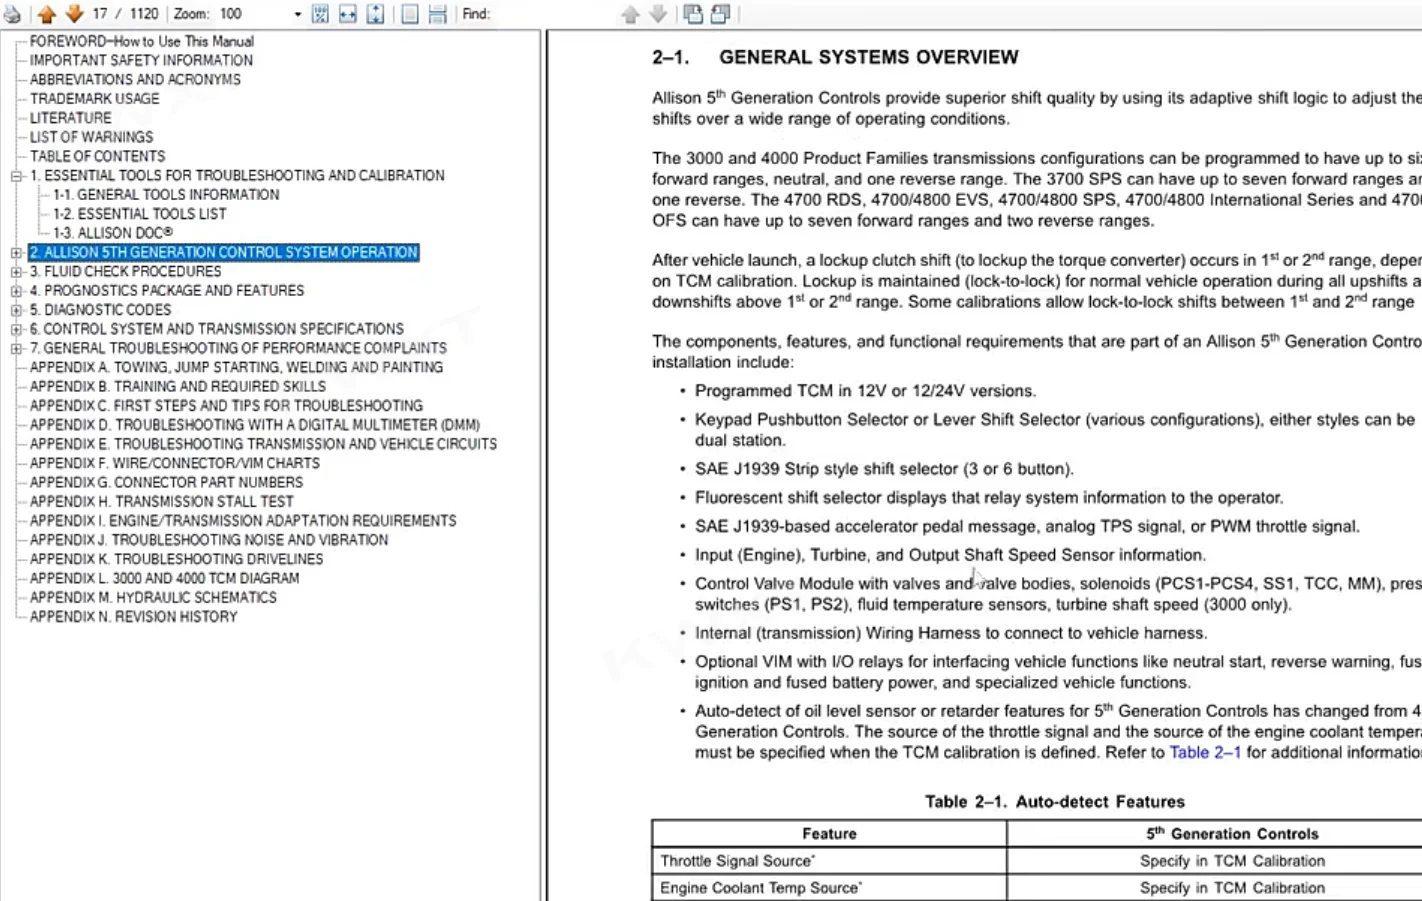This screenshot has width=1422, height=901.
Task: Click the 5th Generation Controls column header
Action: [1232, 834]
